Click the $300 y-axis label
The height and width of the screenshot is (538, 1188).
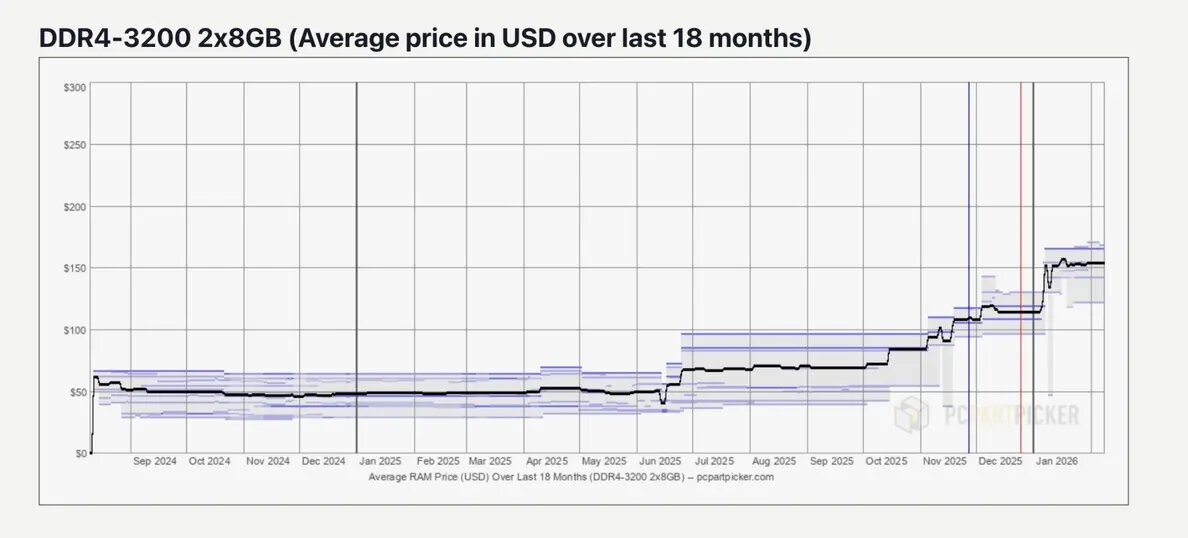[x=75, y=88]
